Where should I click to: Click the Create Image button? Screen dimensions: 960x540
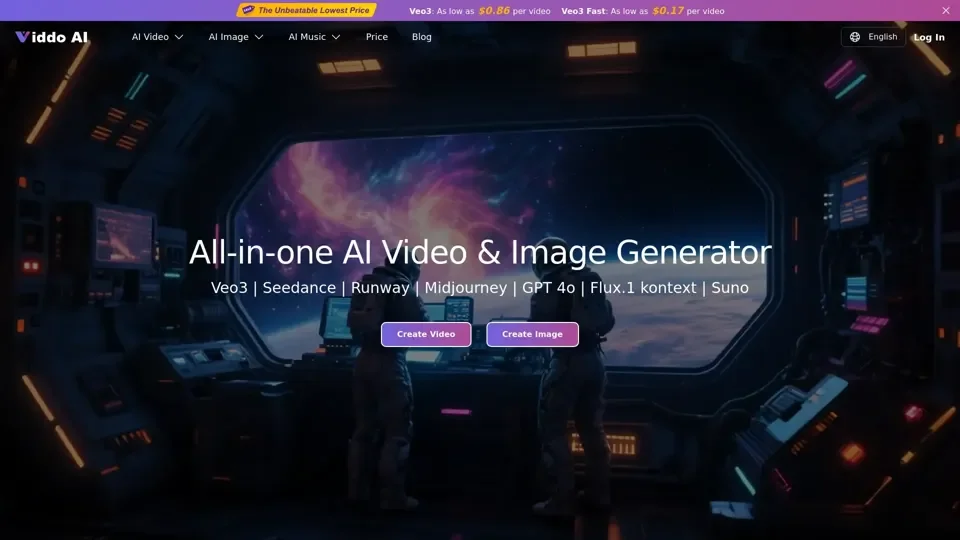(532, 334)
